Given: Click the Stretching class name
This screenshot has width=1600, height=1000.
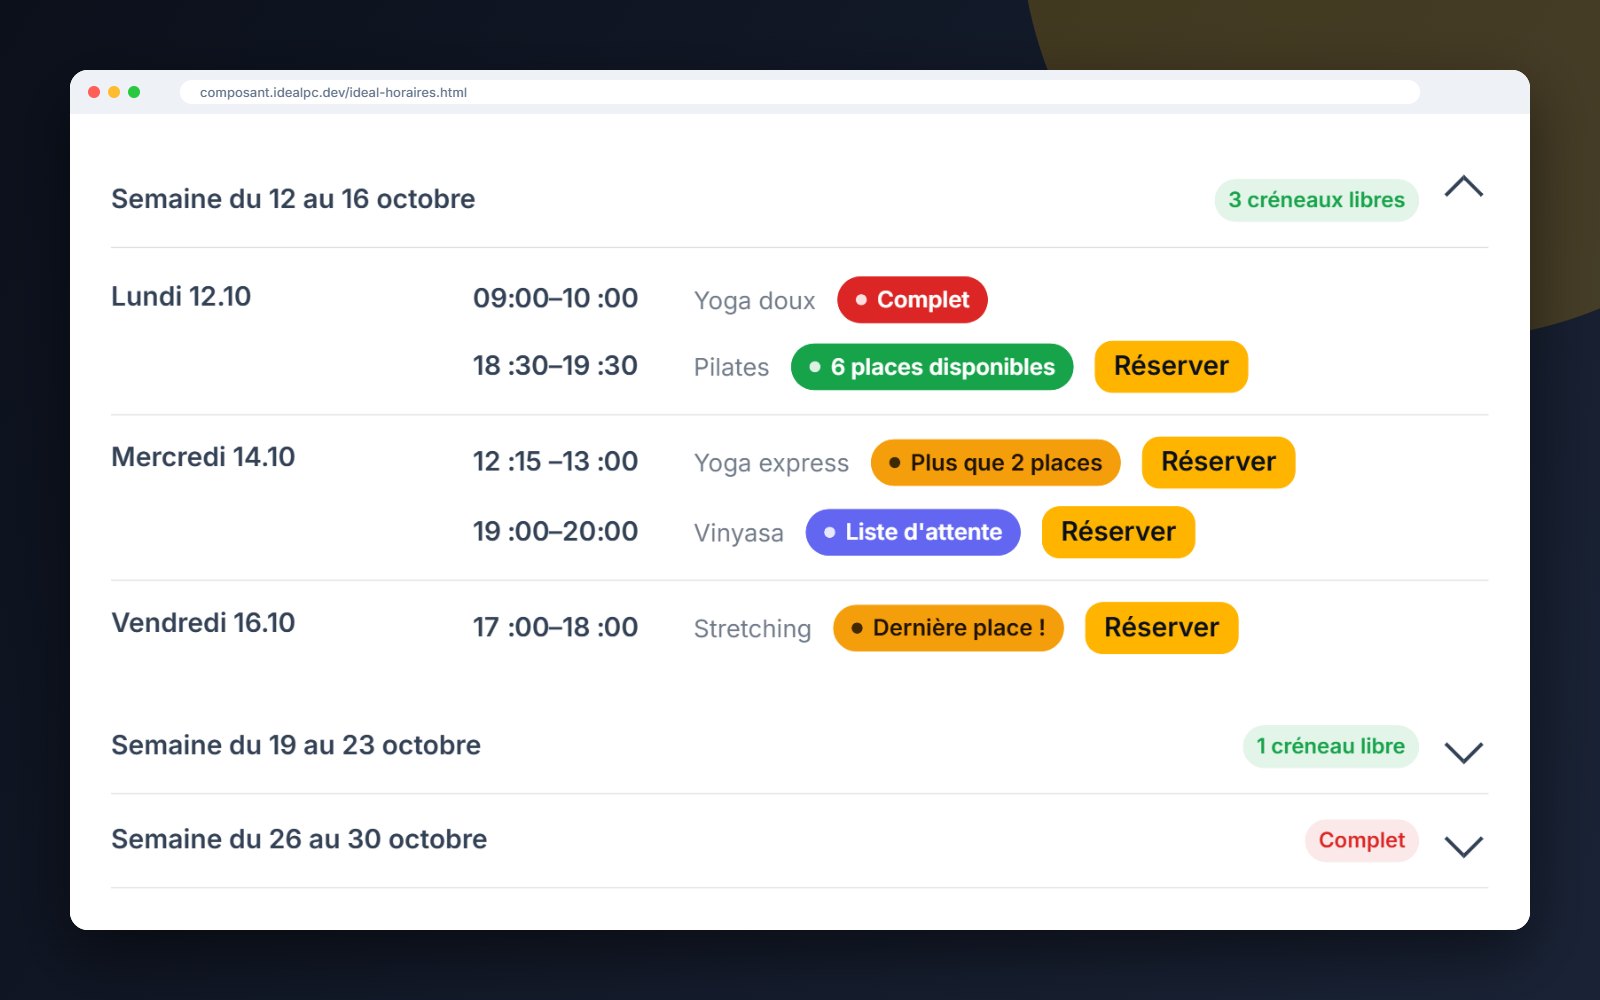Looking at the screenshot, I should click(x=752, y=629).
